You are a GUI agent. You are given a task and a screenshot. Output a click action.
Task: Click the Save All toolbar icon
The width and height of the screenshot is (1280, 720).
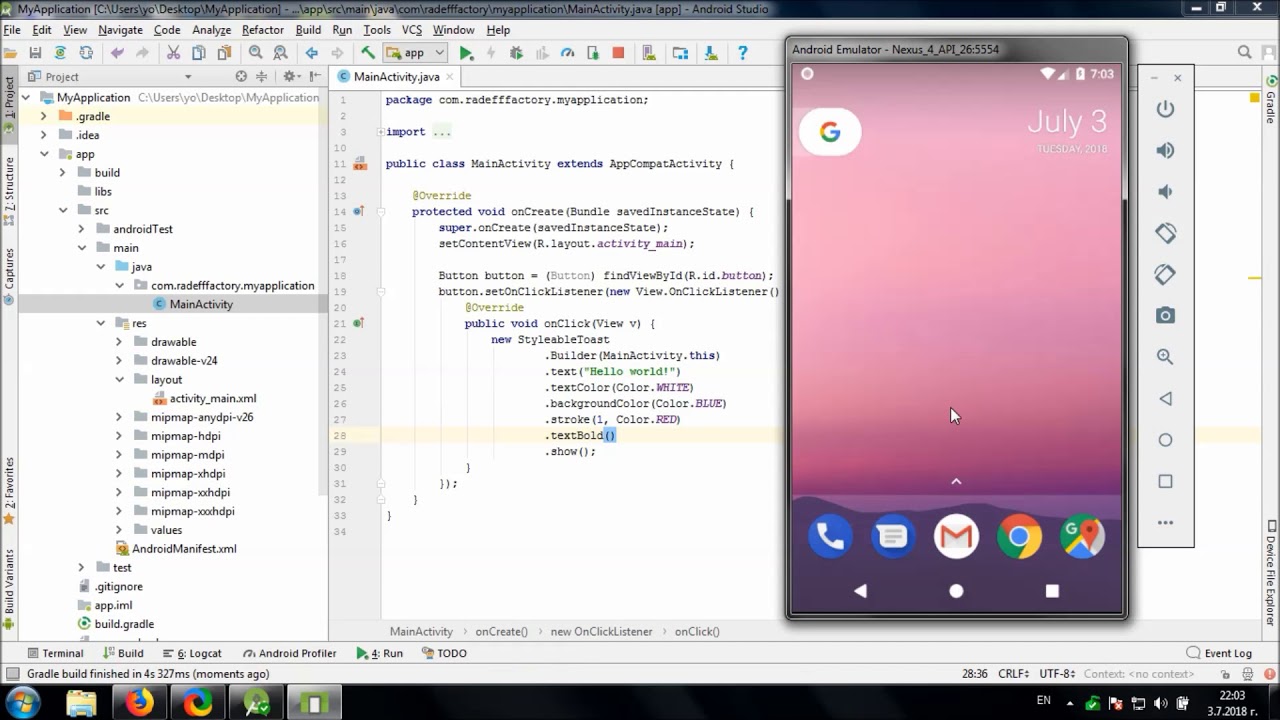point(35,53)
